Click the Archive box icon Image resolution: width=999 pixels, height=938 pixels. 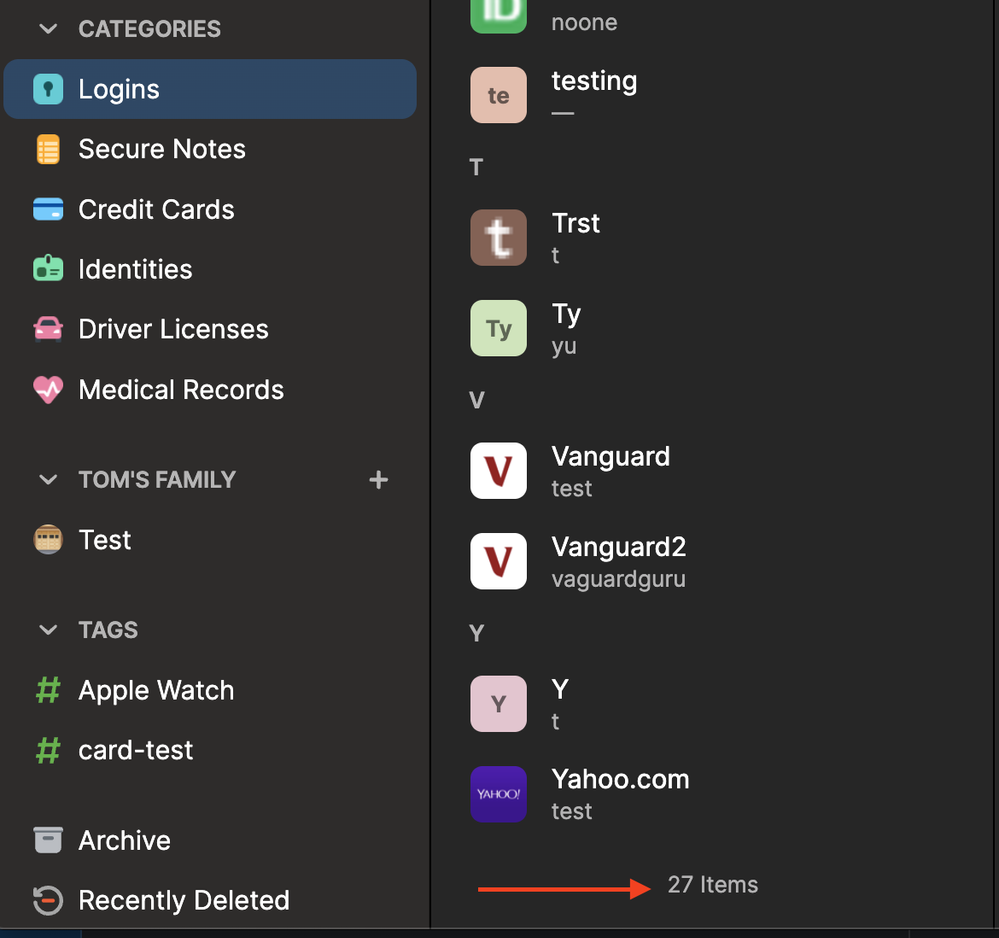[48, 840]
